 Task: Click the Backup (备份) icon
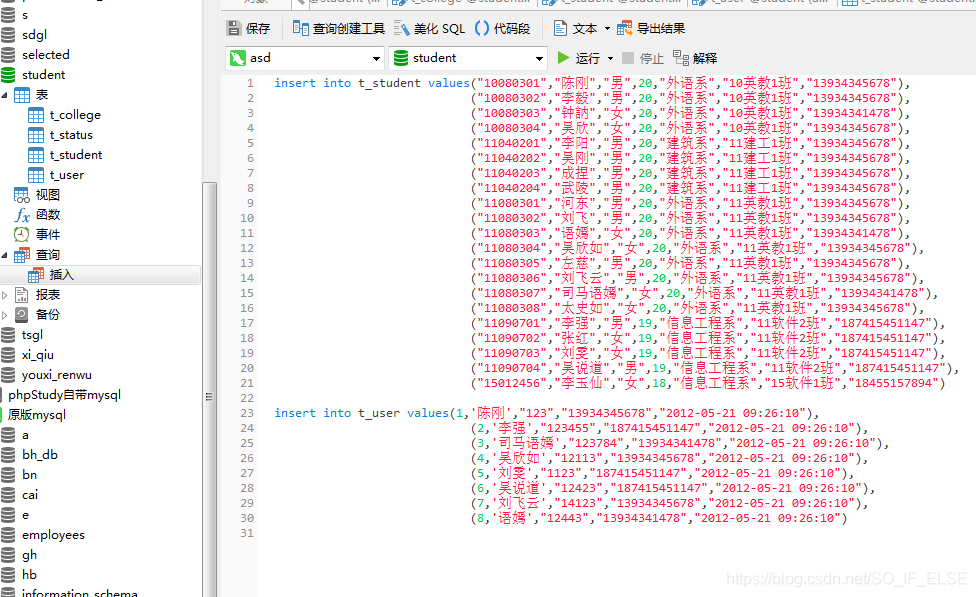[x=22, y=315]
